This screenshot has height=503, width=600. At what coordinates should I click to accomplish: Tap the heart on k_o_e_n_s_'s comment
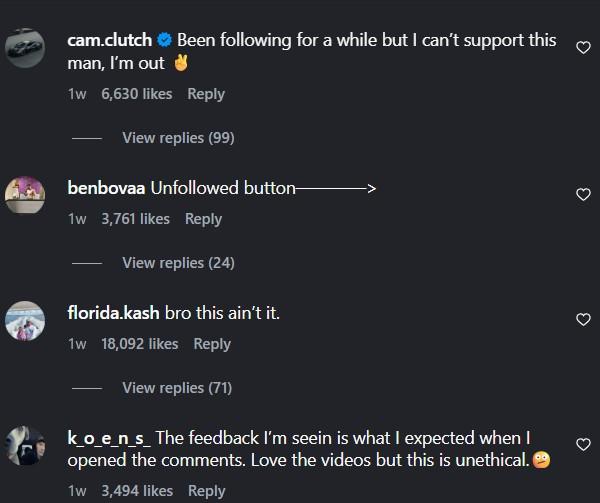(584, 444)
